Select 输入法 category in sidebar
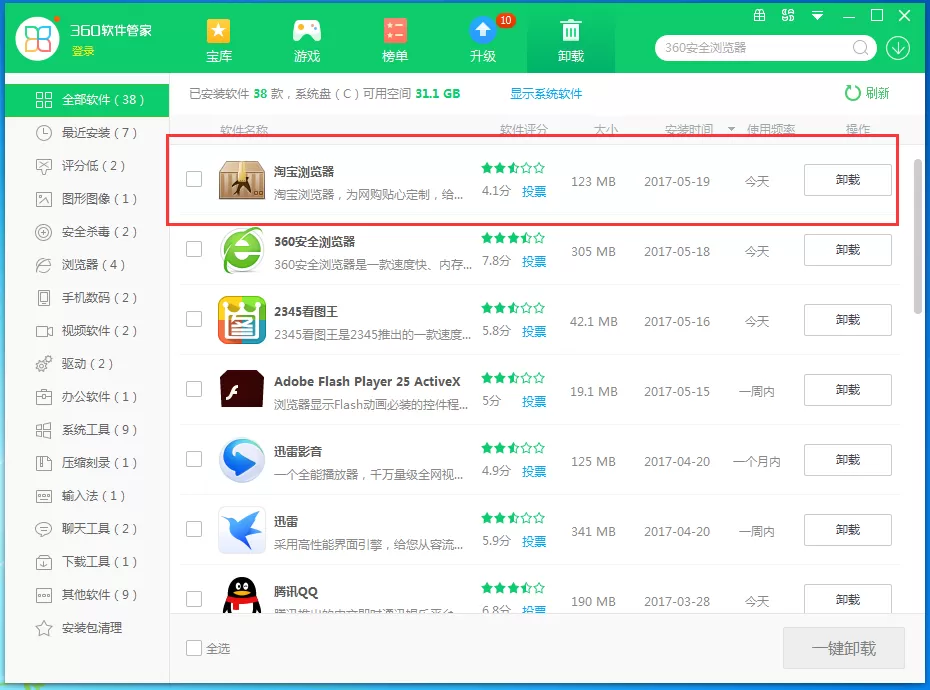930x690 pixels. pyautogui.click(x=87, y=496)
